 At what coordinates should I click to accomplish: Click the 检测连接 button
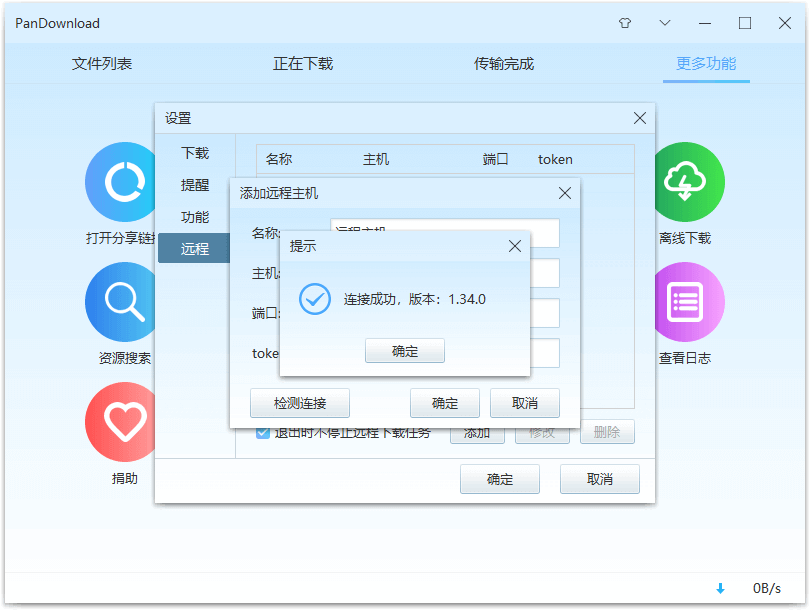[x=300, y=403]
